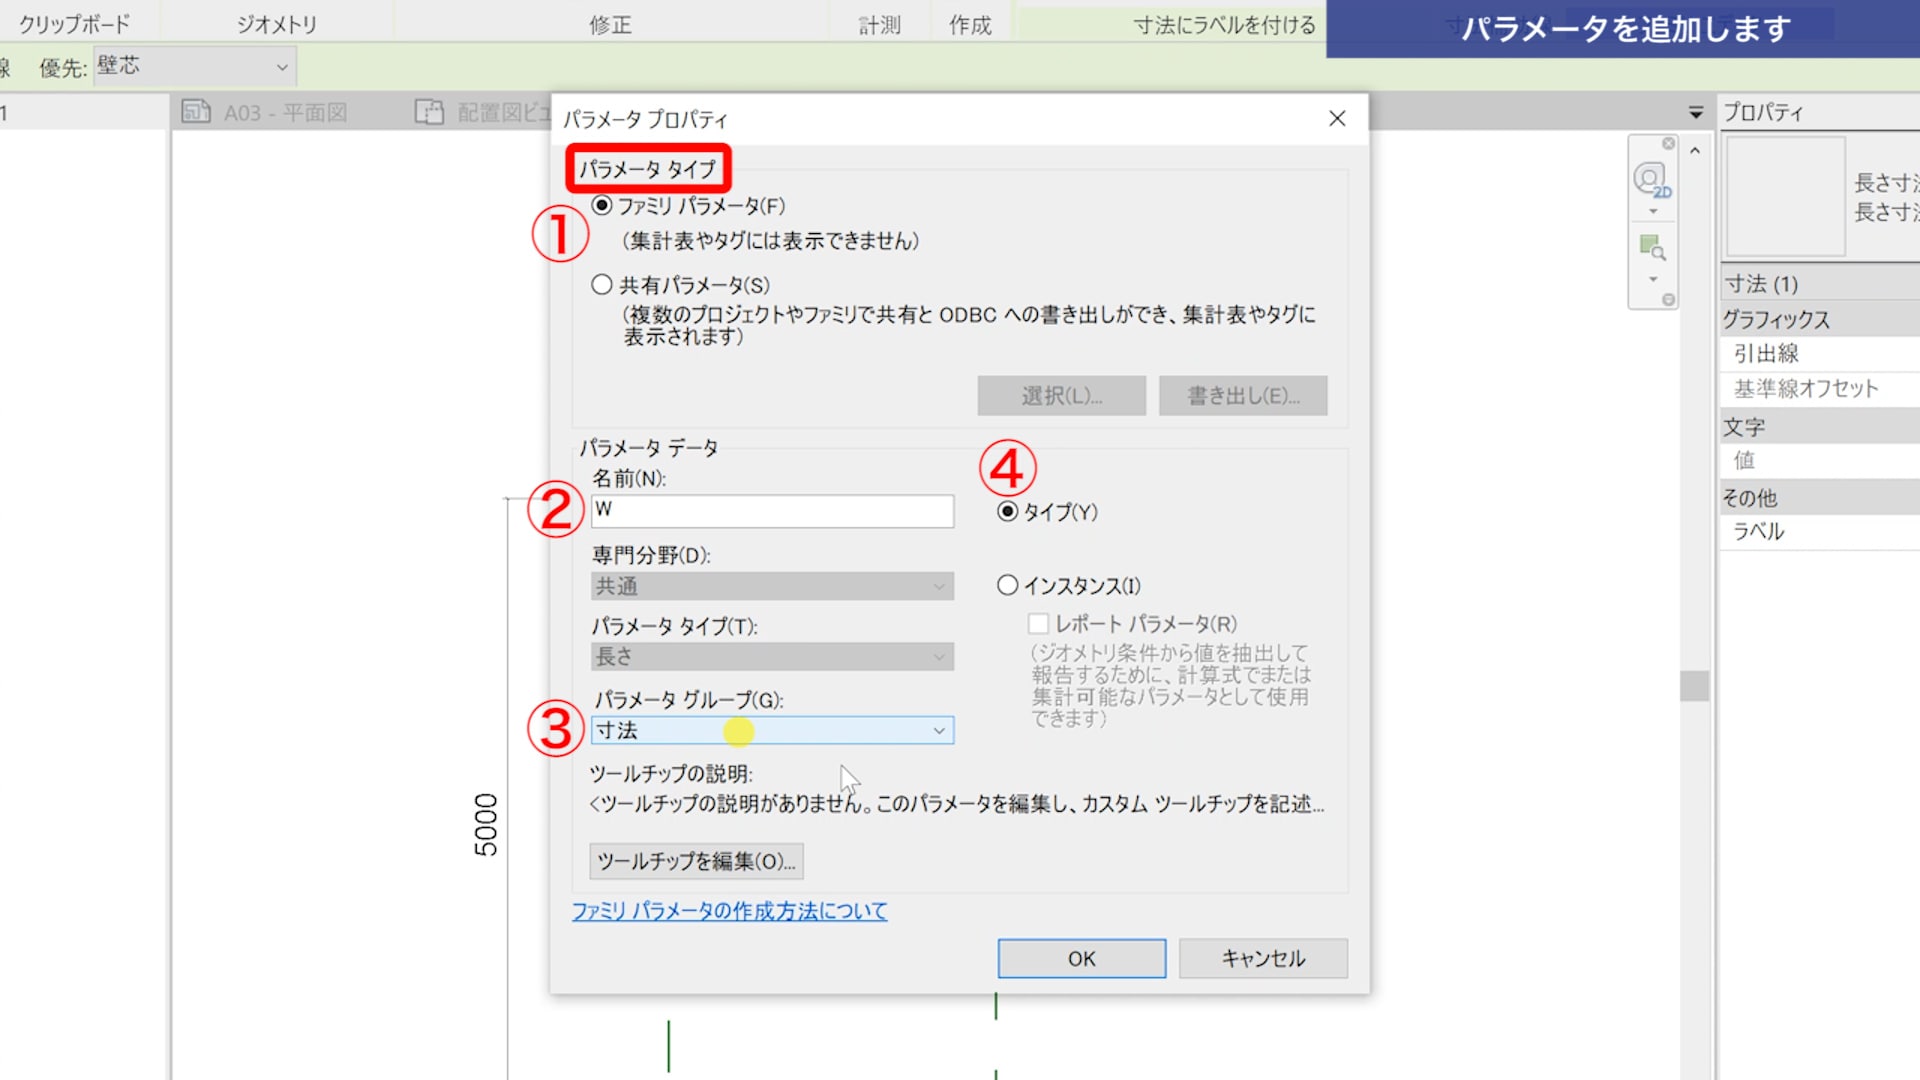Click the A03 平面図 view tab icon
The width and height of the screenshot is (1920, 1080).
[x=196, y=112]
